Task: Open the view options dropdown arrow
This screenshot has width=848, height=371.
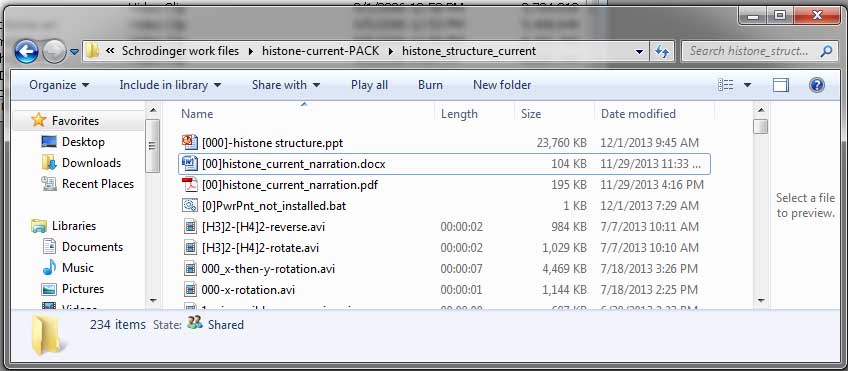Action: pyautogui.click(x=747, y=85)
